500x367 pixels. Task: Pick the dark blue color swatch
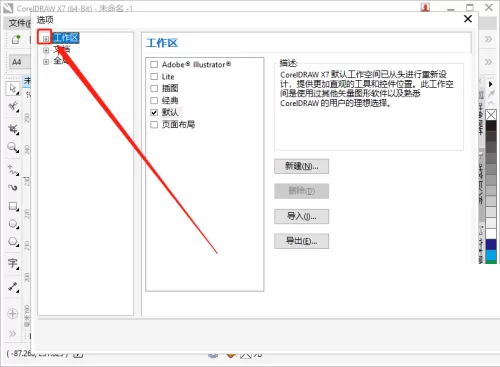point(491,244)
